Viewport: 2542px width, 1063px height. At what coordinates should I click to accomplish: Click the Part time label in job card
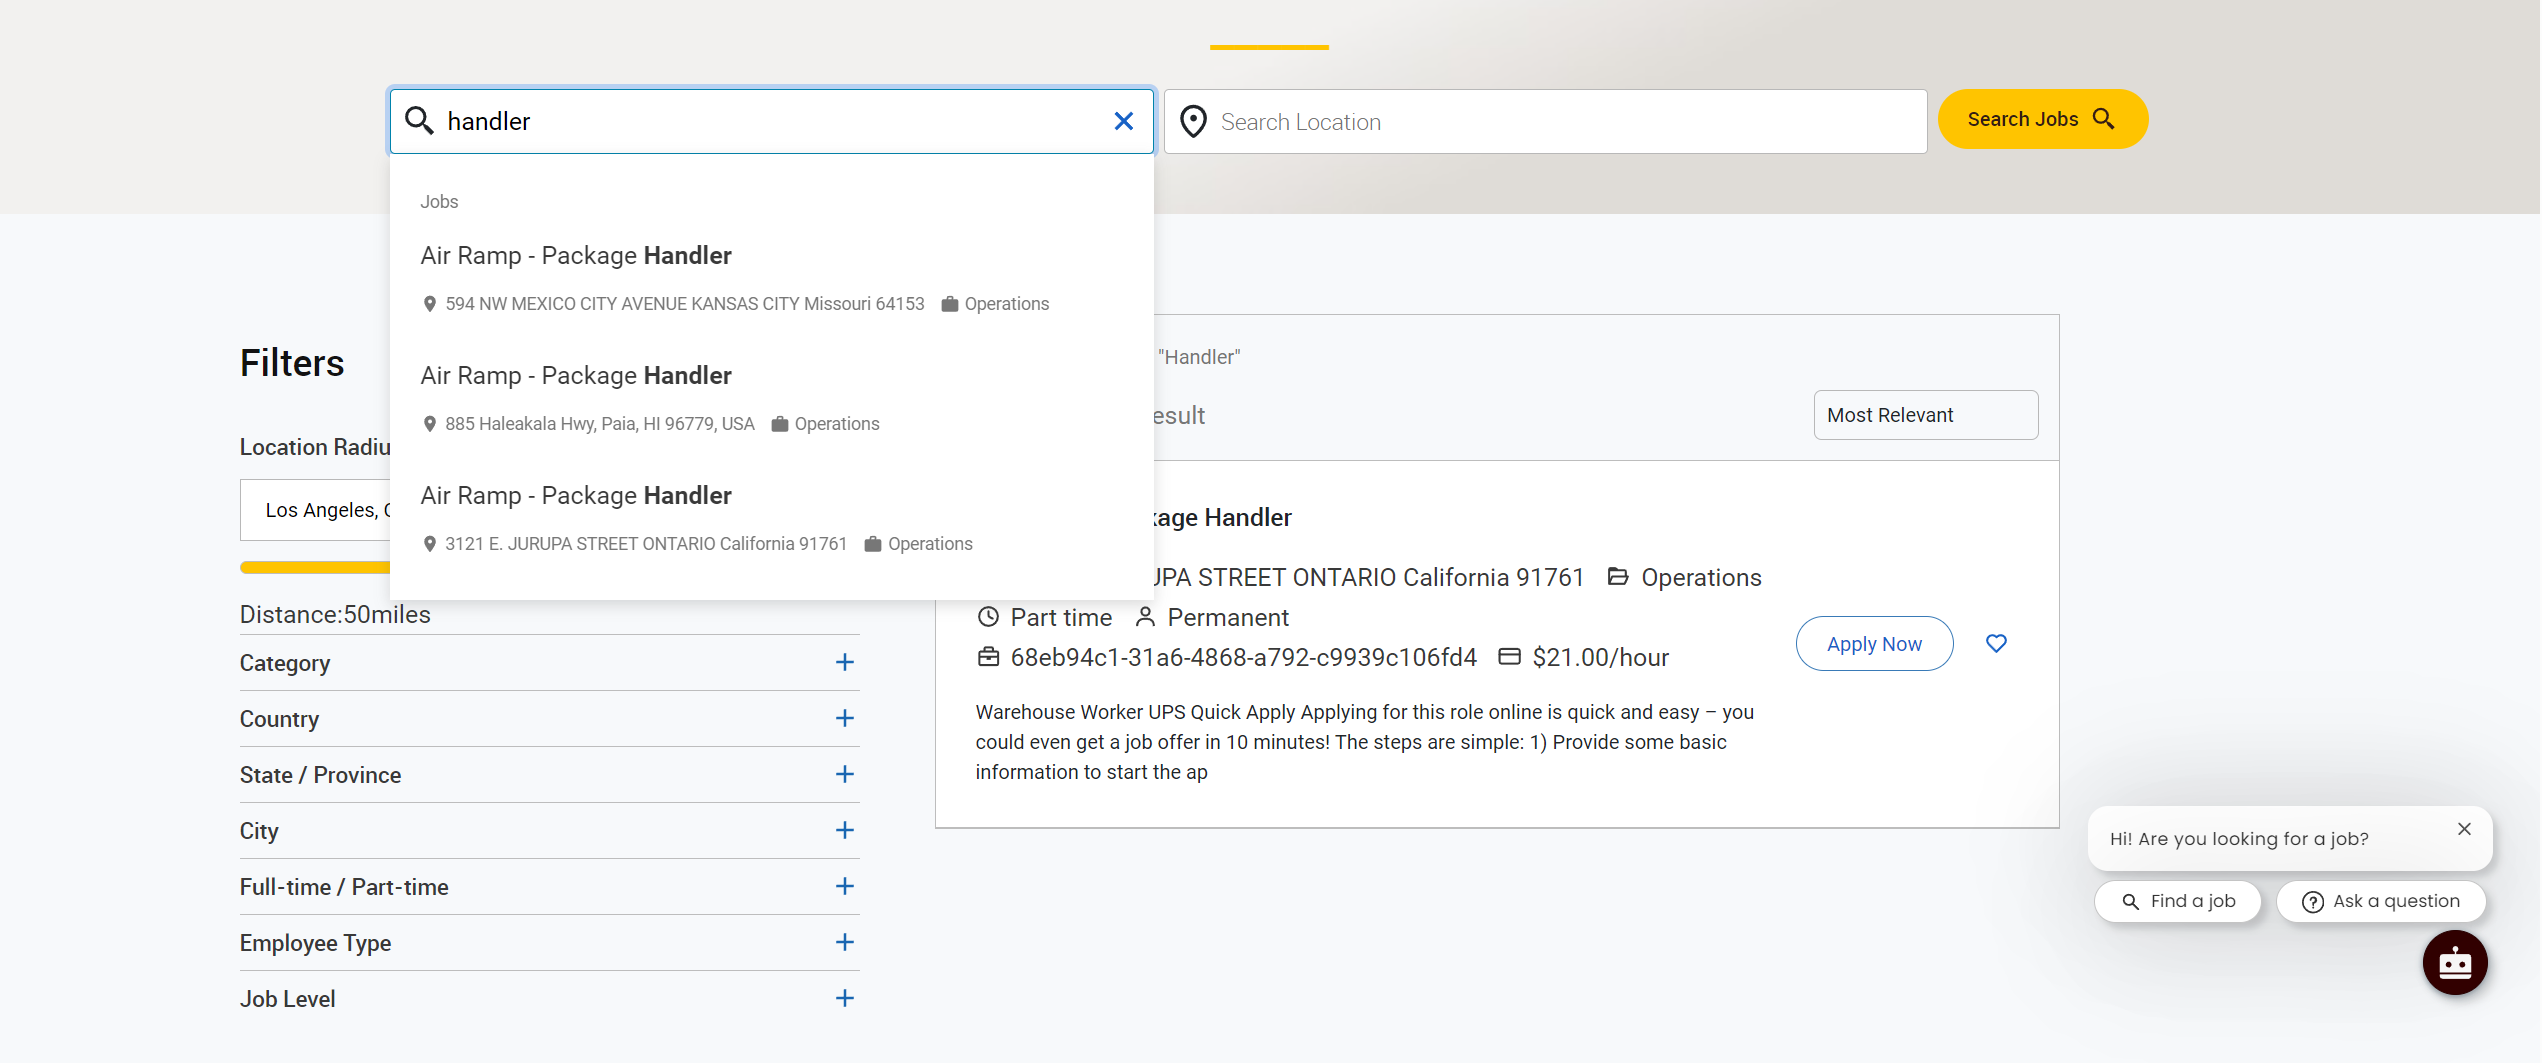(x=1061, y=618)
